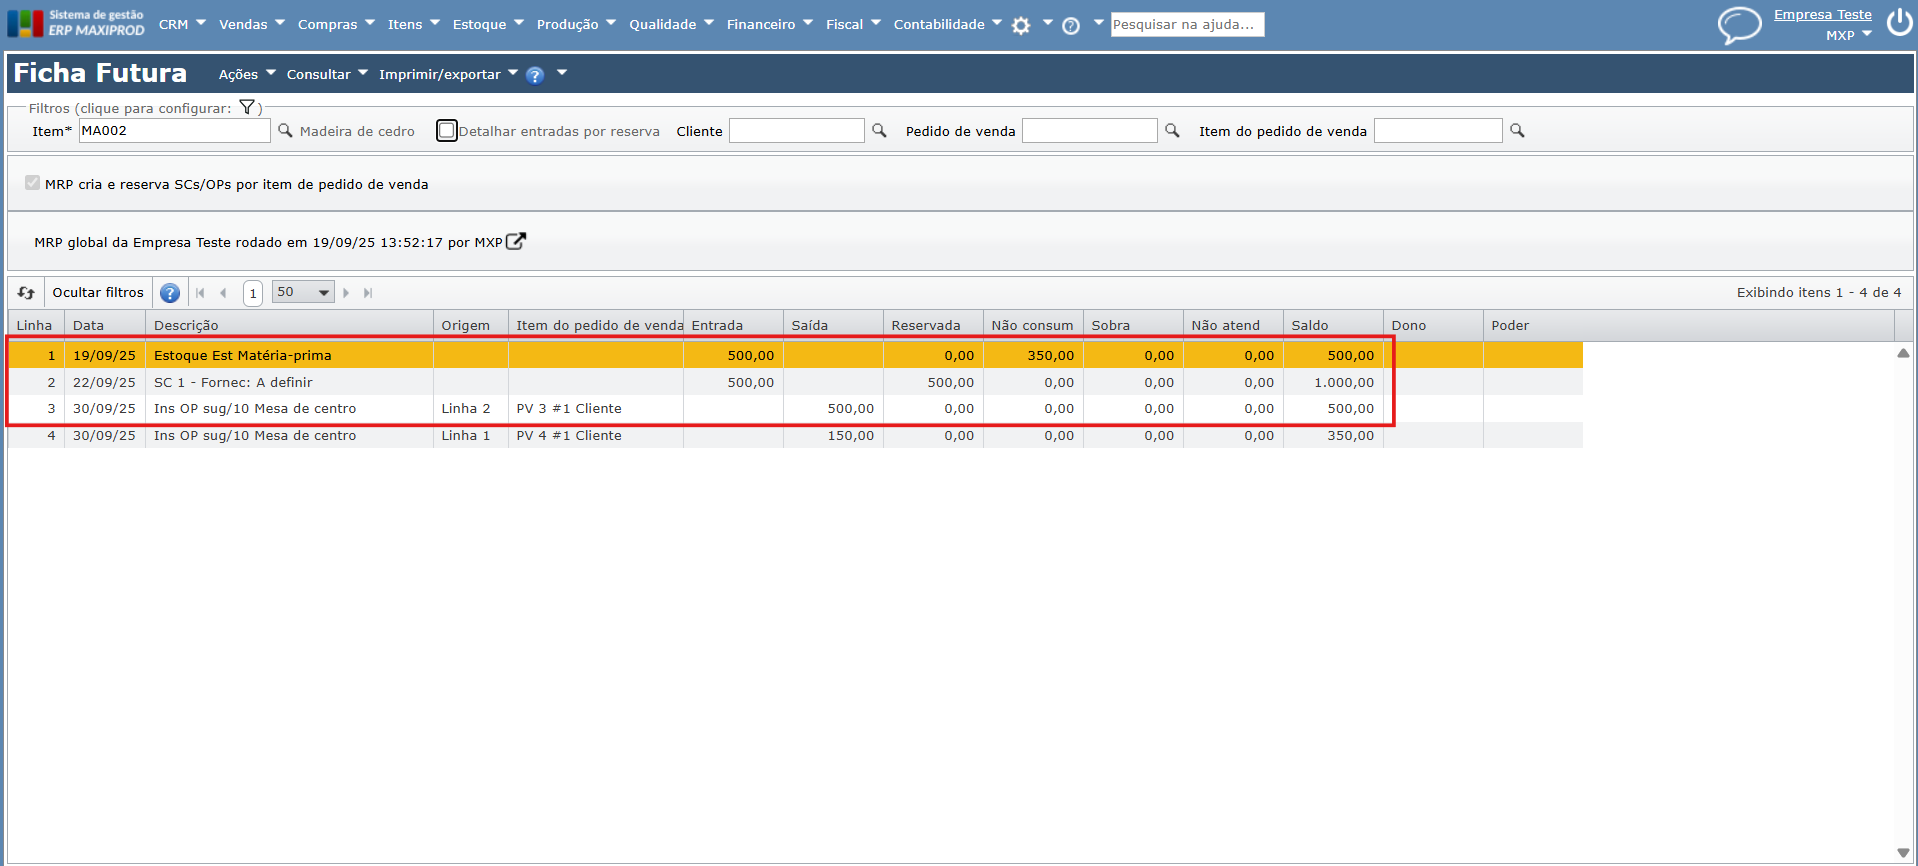1918x866 pixels.
Task: Click the power logout icon
Action: click(1899, 22)
